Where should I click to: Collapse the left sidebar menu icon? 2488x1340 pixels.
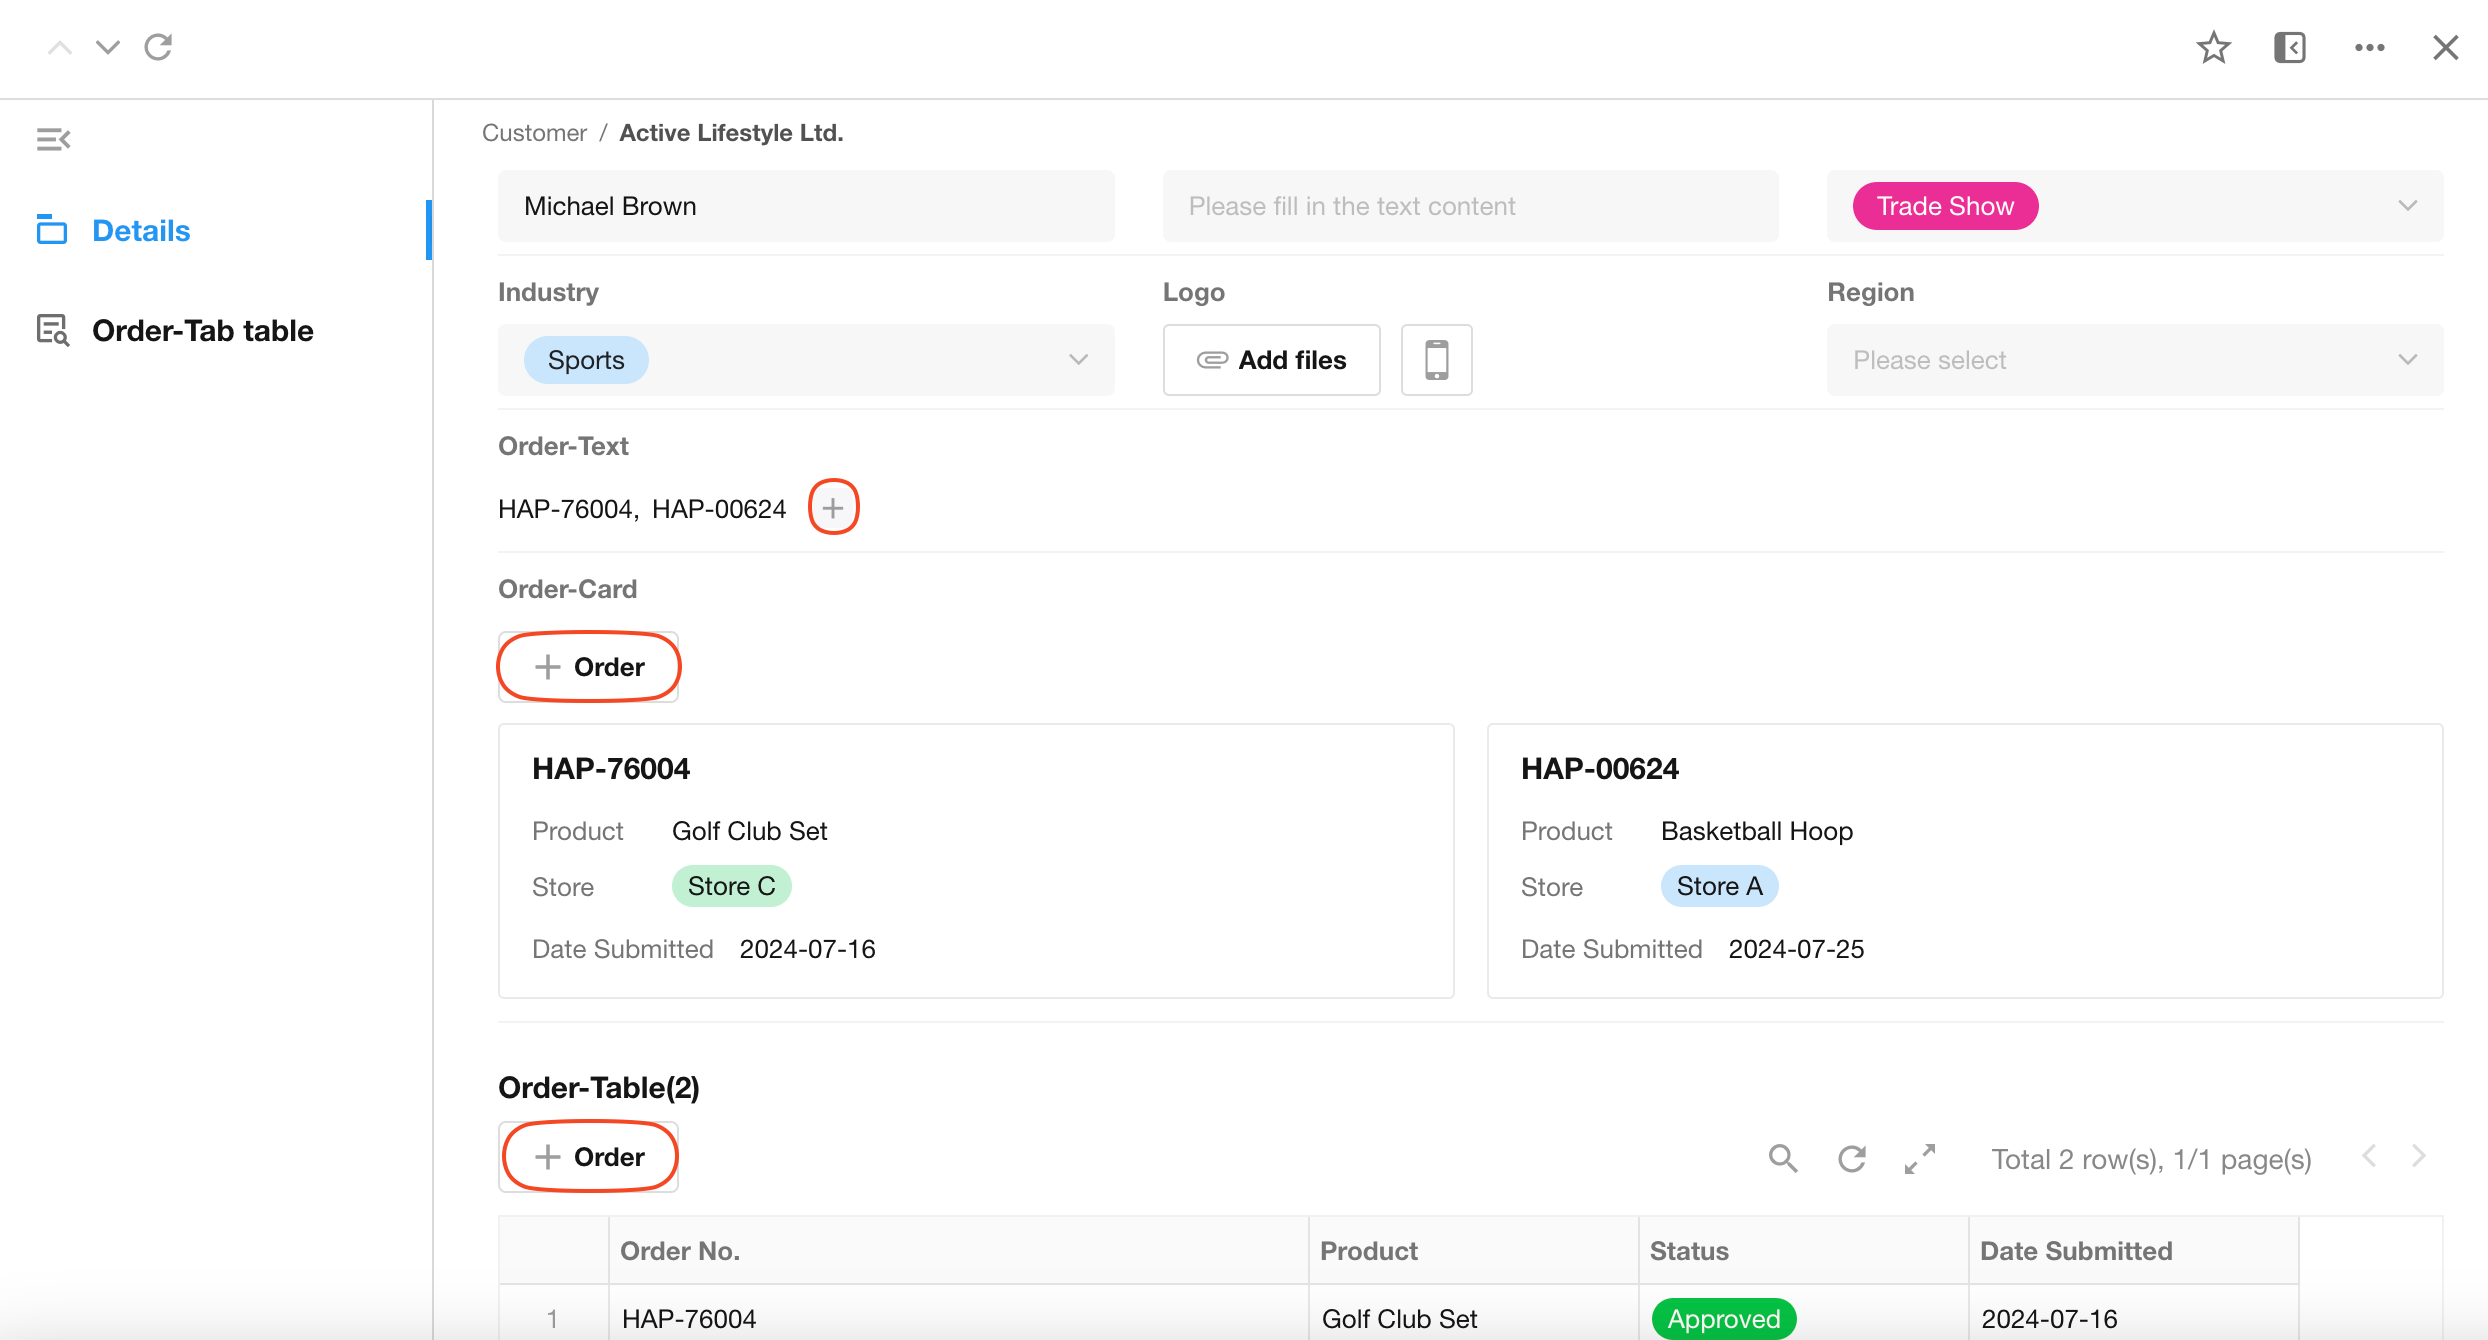53,140
